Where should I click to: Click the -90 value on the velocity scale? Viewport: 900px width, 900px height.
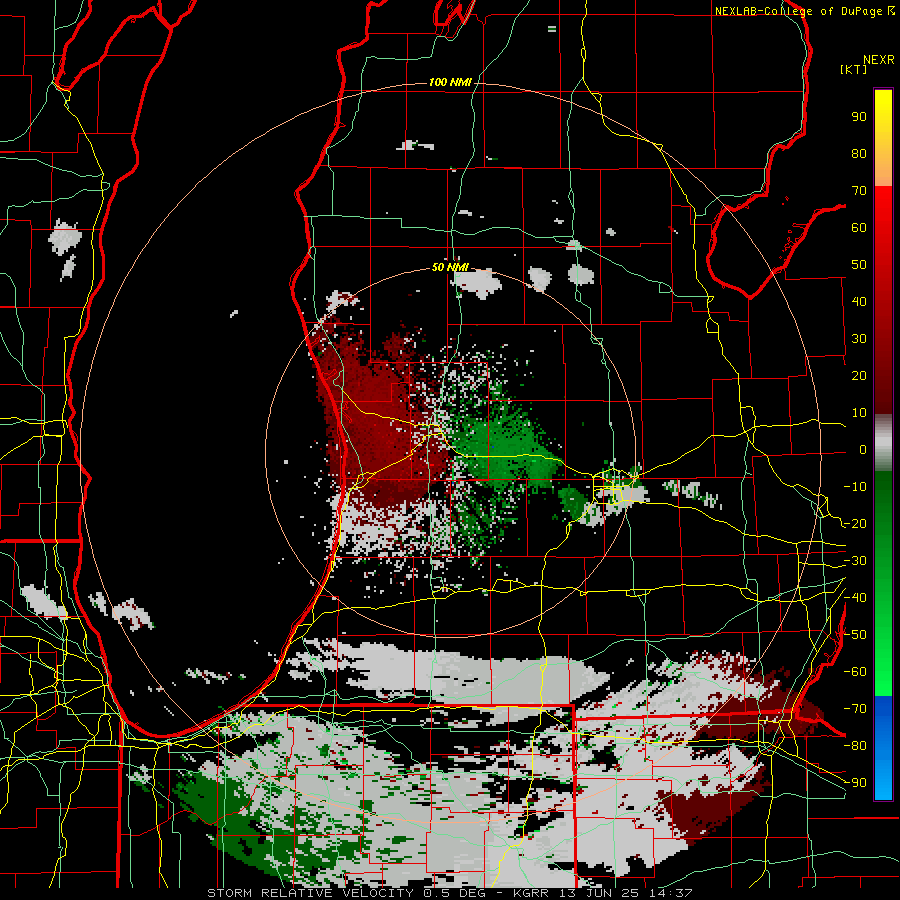pyautogui.click(x=855, y=783)
